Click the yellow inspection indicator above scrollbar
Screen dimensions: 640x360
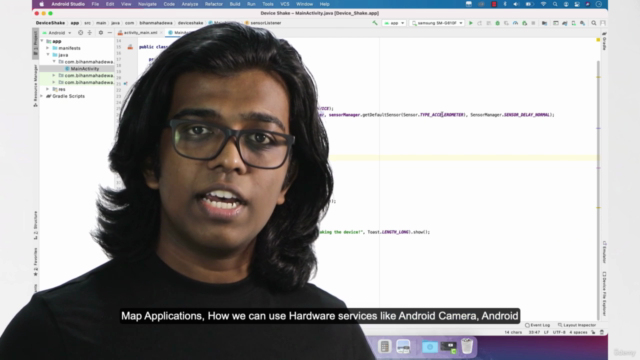[x=598, y=40]
